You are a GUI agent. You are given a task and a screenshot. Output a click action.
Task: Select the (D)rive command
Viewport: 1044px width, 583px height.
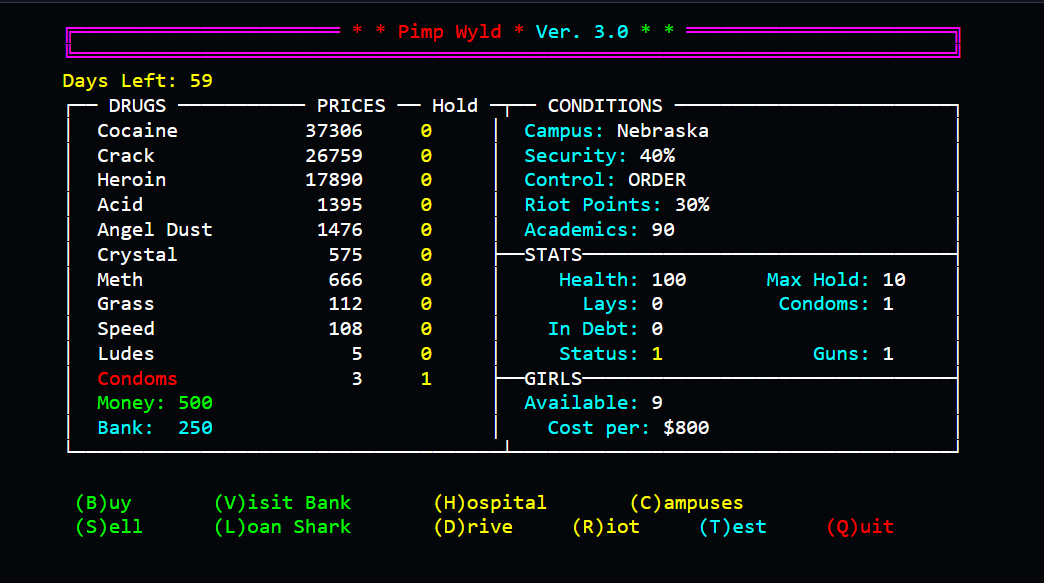[473, 527]
